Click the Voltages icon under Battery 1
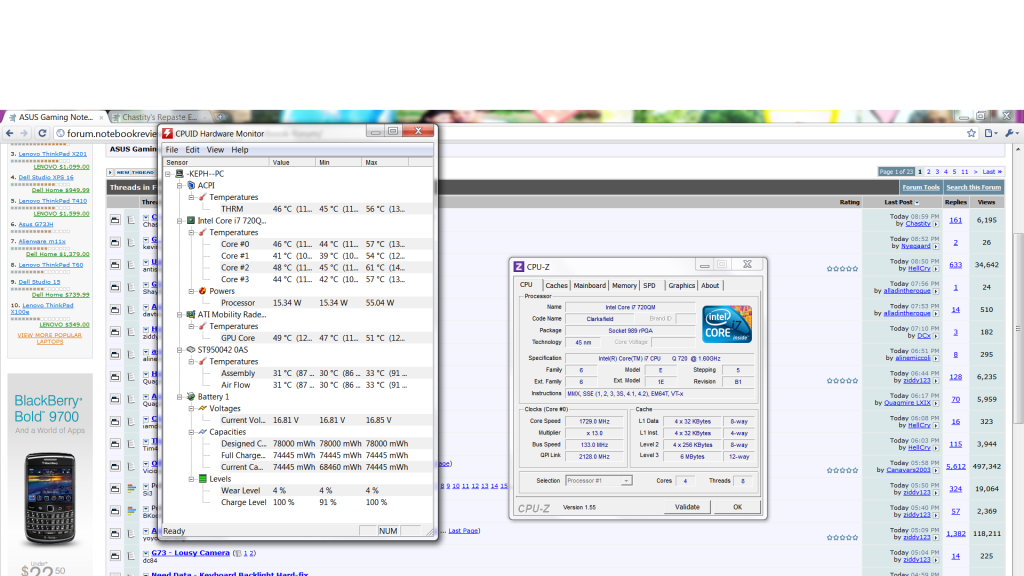 [202, 408]
